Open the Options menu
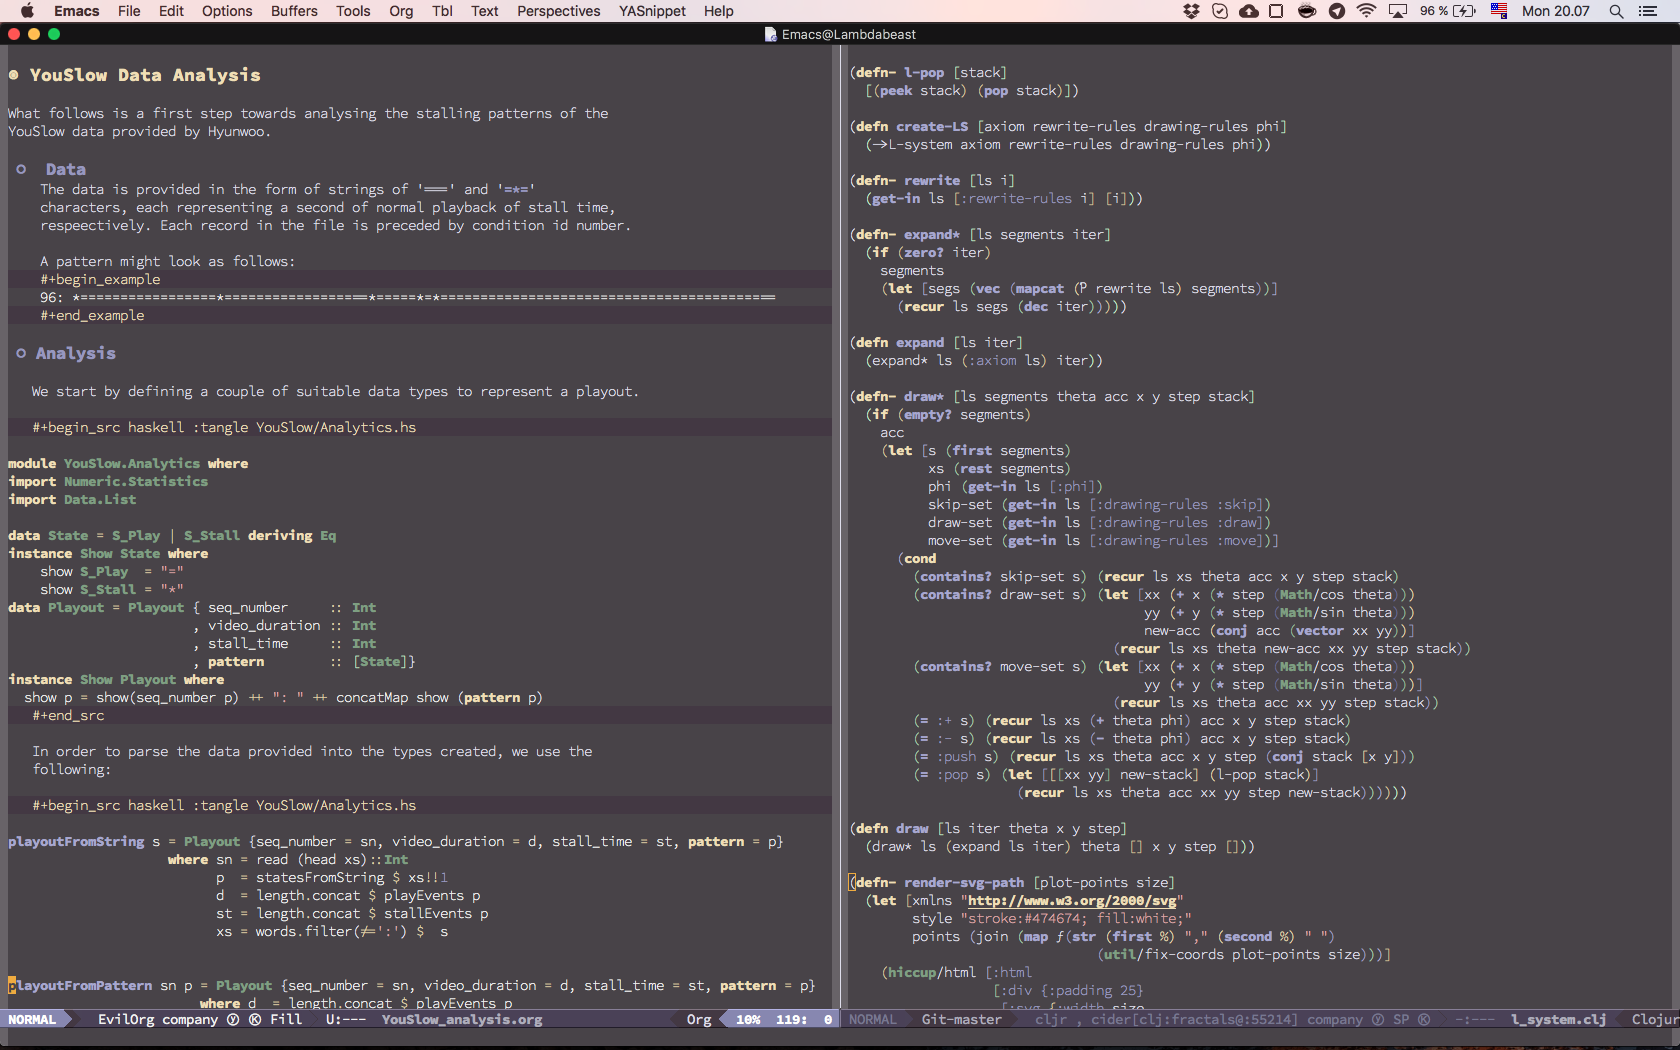 [227, 11]
